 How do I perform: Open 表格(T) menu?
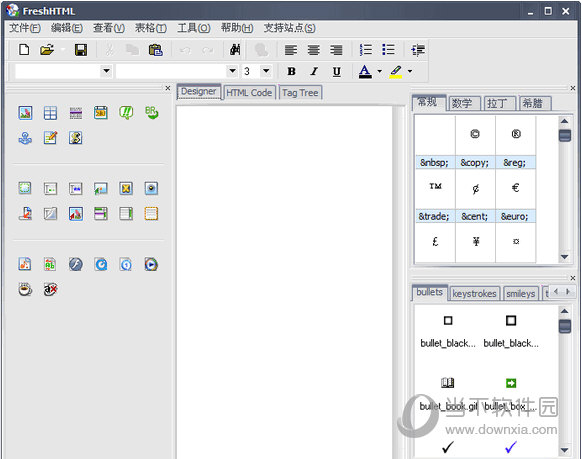click(x=151, y=28)
